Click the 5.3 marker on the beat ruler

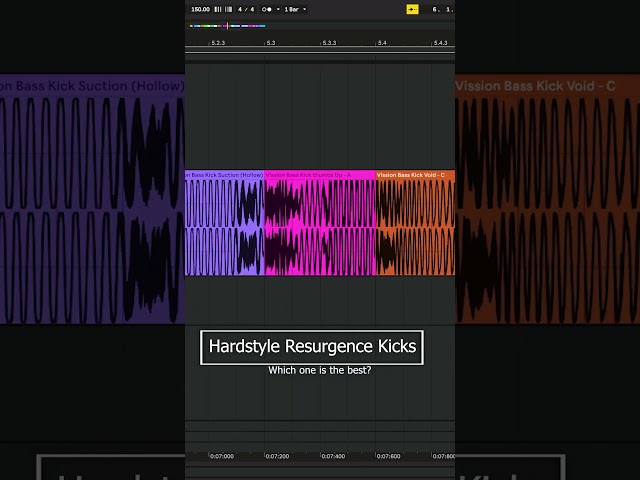pyautogui.click(x=271, y=43)
